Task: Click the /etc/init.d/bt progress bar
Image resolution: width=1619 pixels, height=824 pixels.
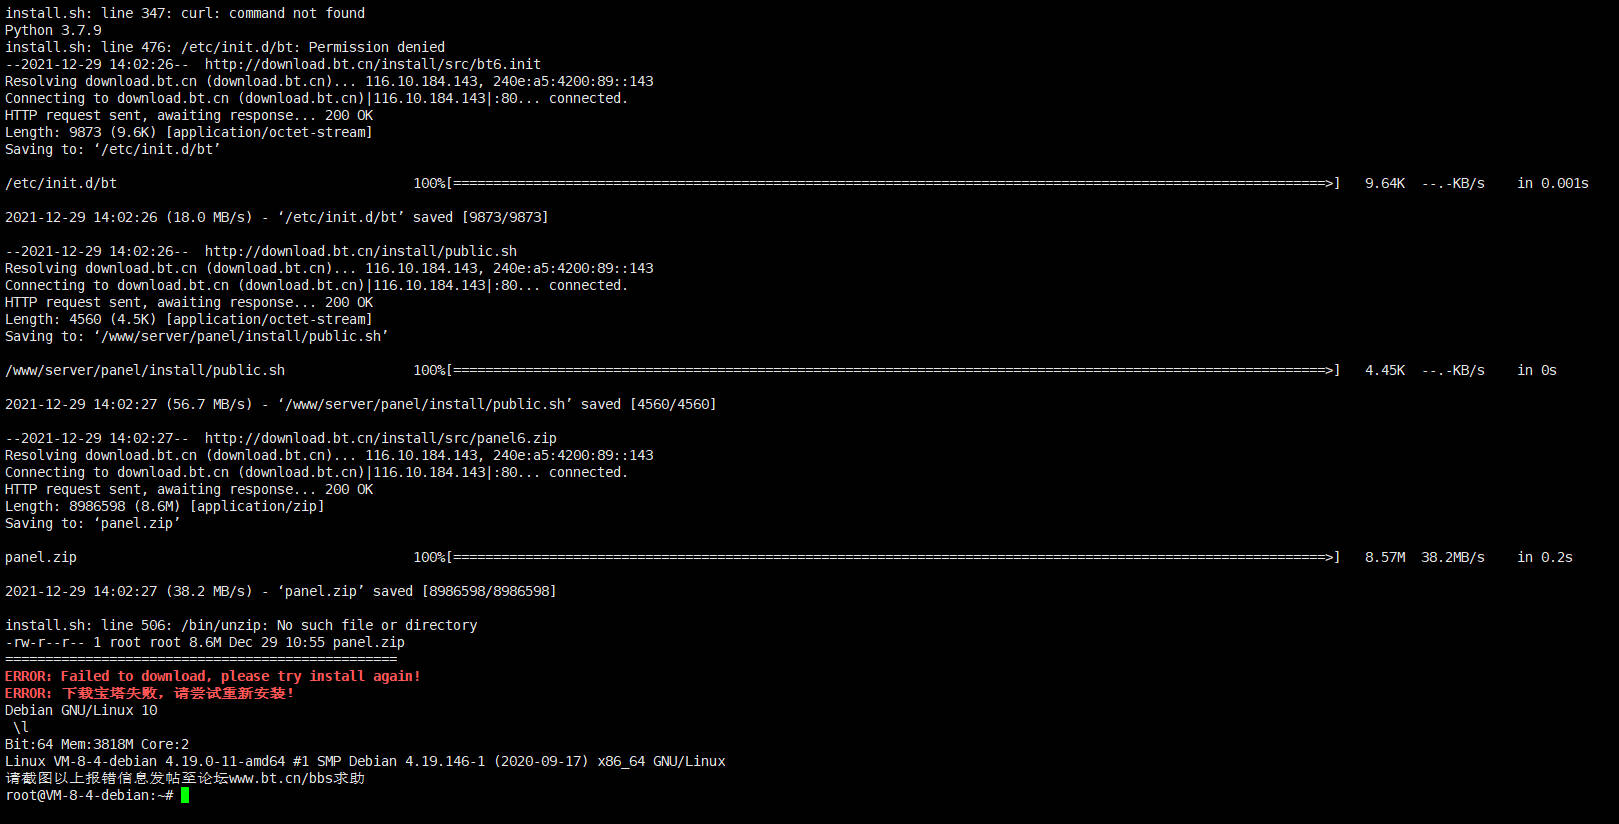Action: coord(876,183)
